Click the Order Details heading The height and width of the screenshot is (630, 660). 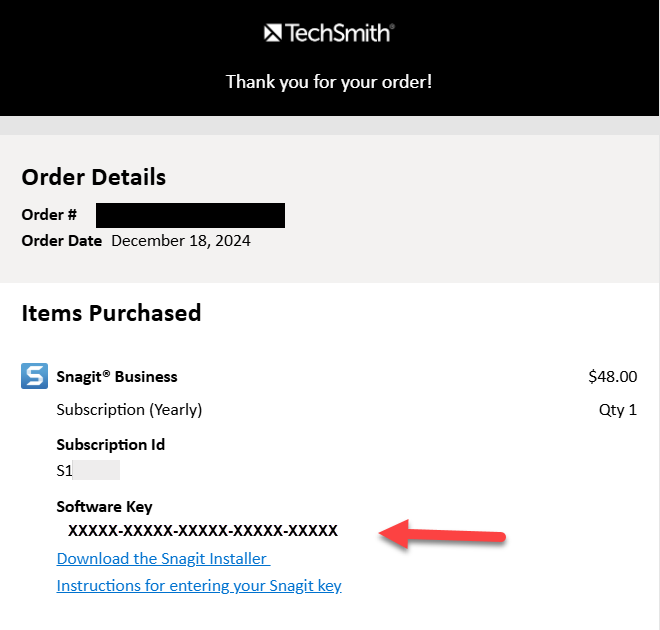click(x=94, y=177)
